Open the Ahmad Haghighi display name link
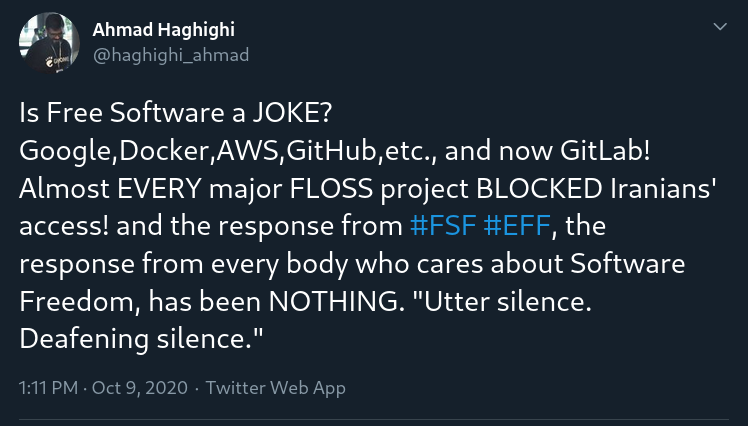Image resolution: width=748 pixels, height=426 pixels. [x=164, y=30]
